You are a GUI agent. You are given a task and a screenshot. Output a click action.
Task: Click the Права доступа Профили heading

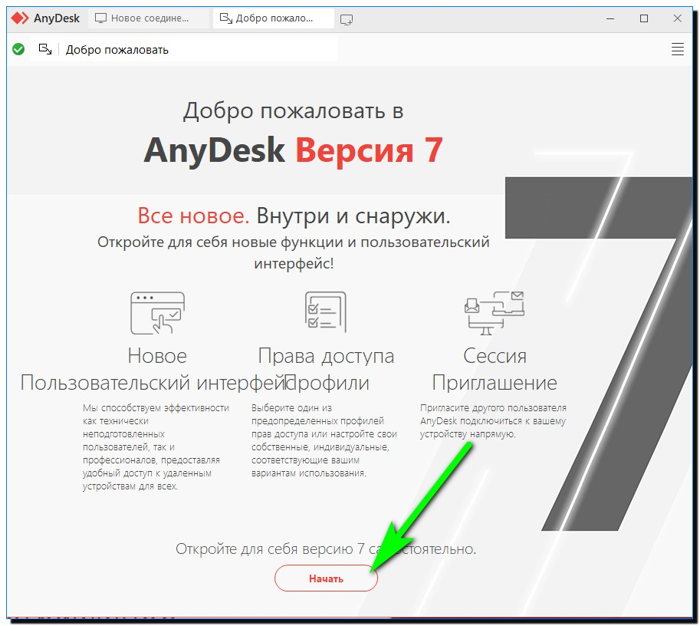[x=326, y=369]
